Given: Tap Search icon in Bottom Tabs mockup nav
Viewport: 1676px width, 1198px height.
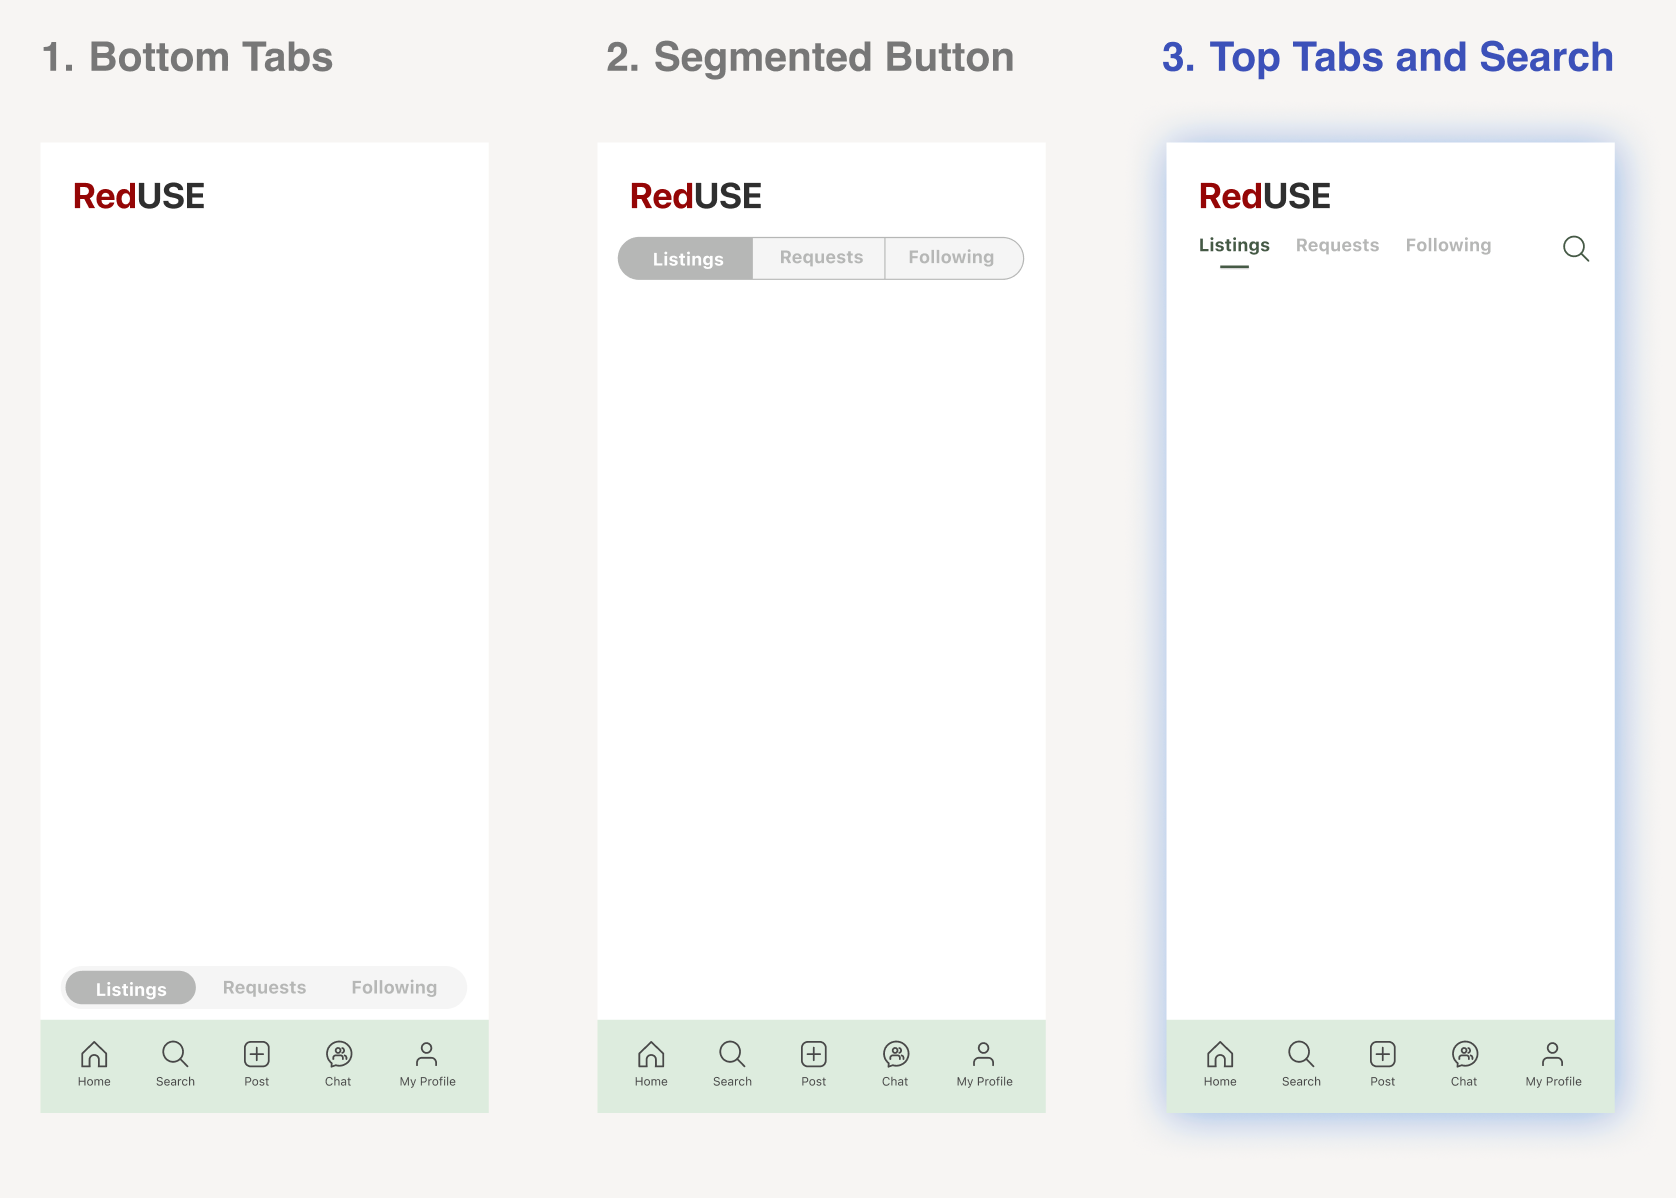Looking at the screenshot, I should click(x=175, y=1055).
